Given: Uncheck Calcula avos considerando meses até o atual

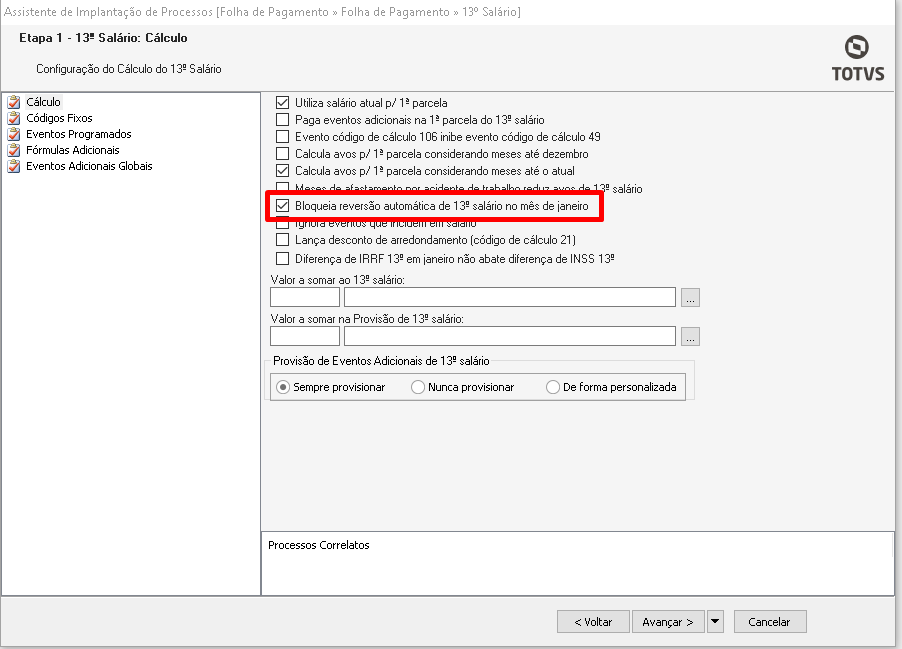Looking at the screenshot, I should (282, 171).
